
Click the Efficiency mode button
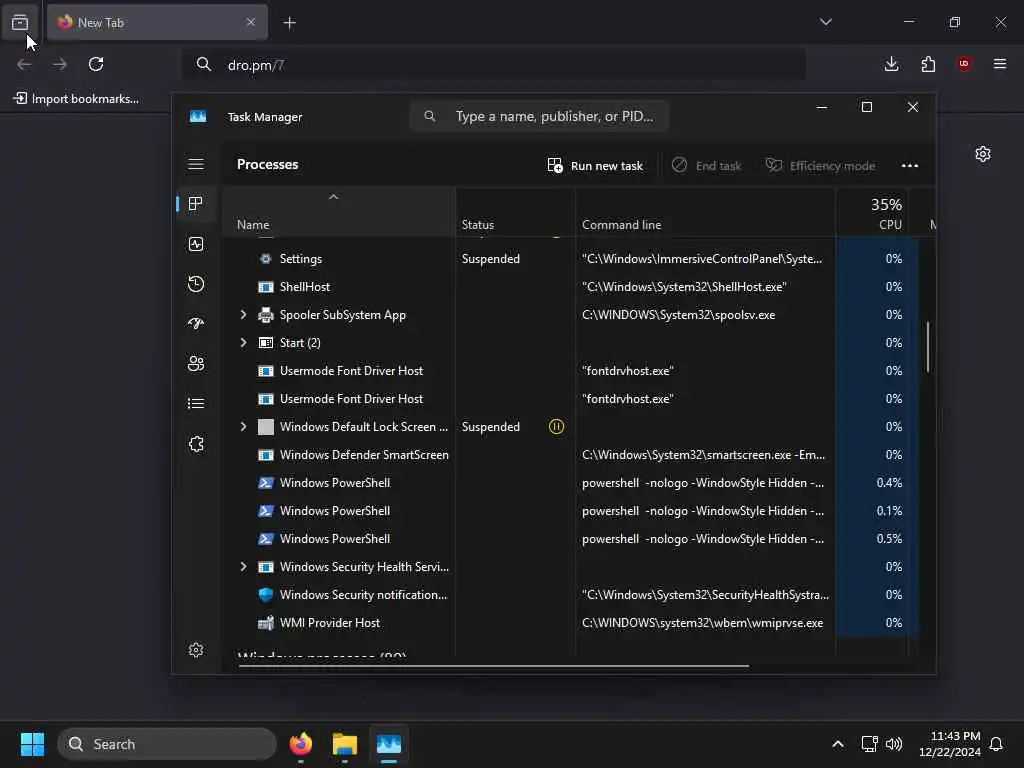820,166
